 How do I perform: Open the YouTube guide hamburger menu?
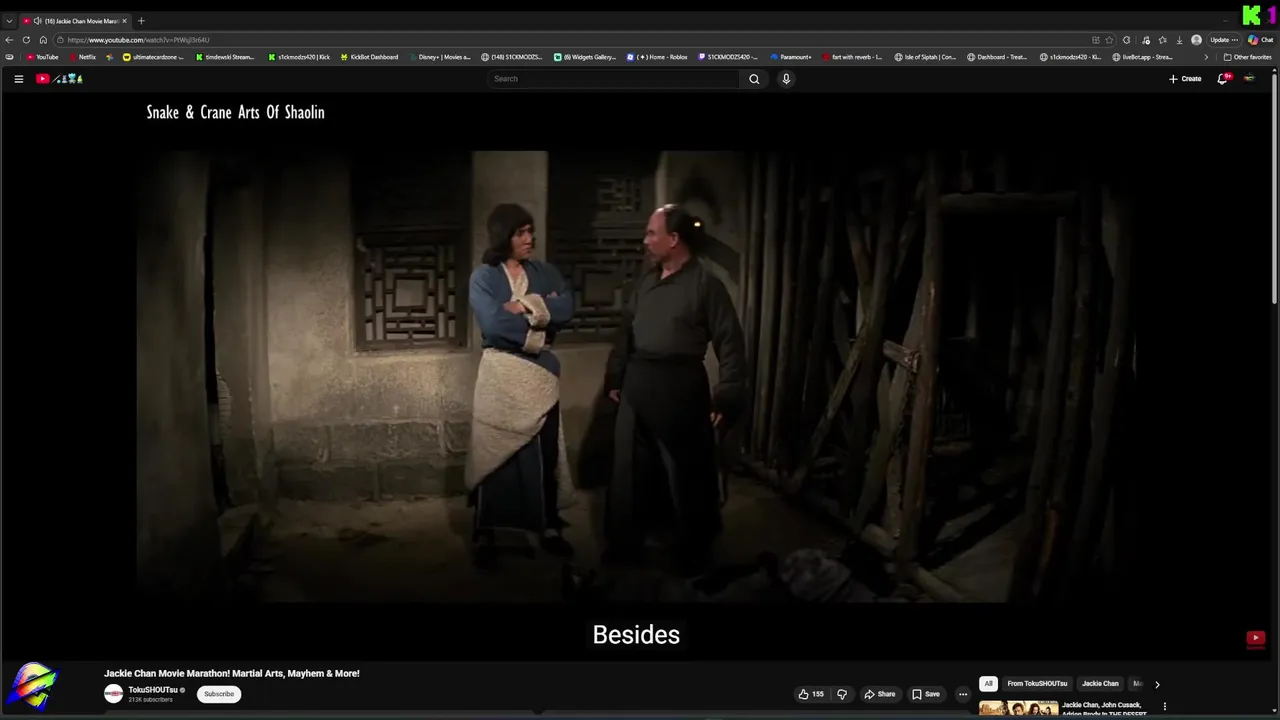click(x=18, y=79)
